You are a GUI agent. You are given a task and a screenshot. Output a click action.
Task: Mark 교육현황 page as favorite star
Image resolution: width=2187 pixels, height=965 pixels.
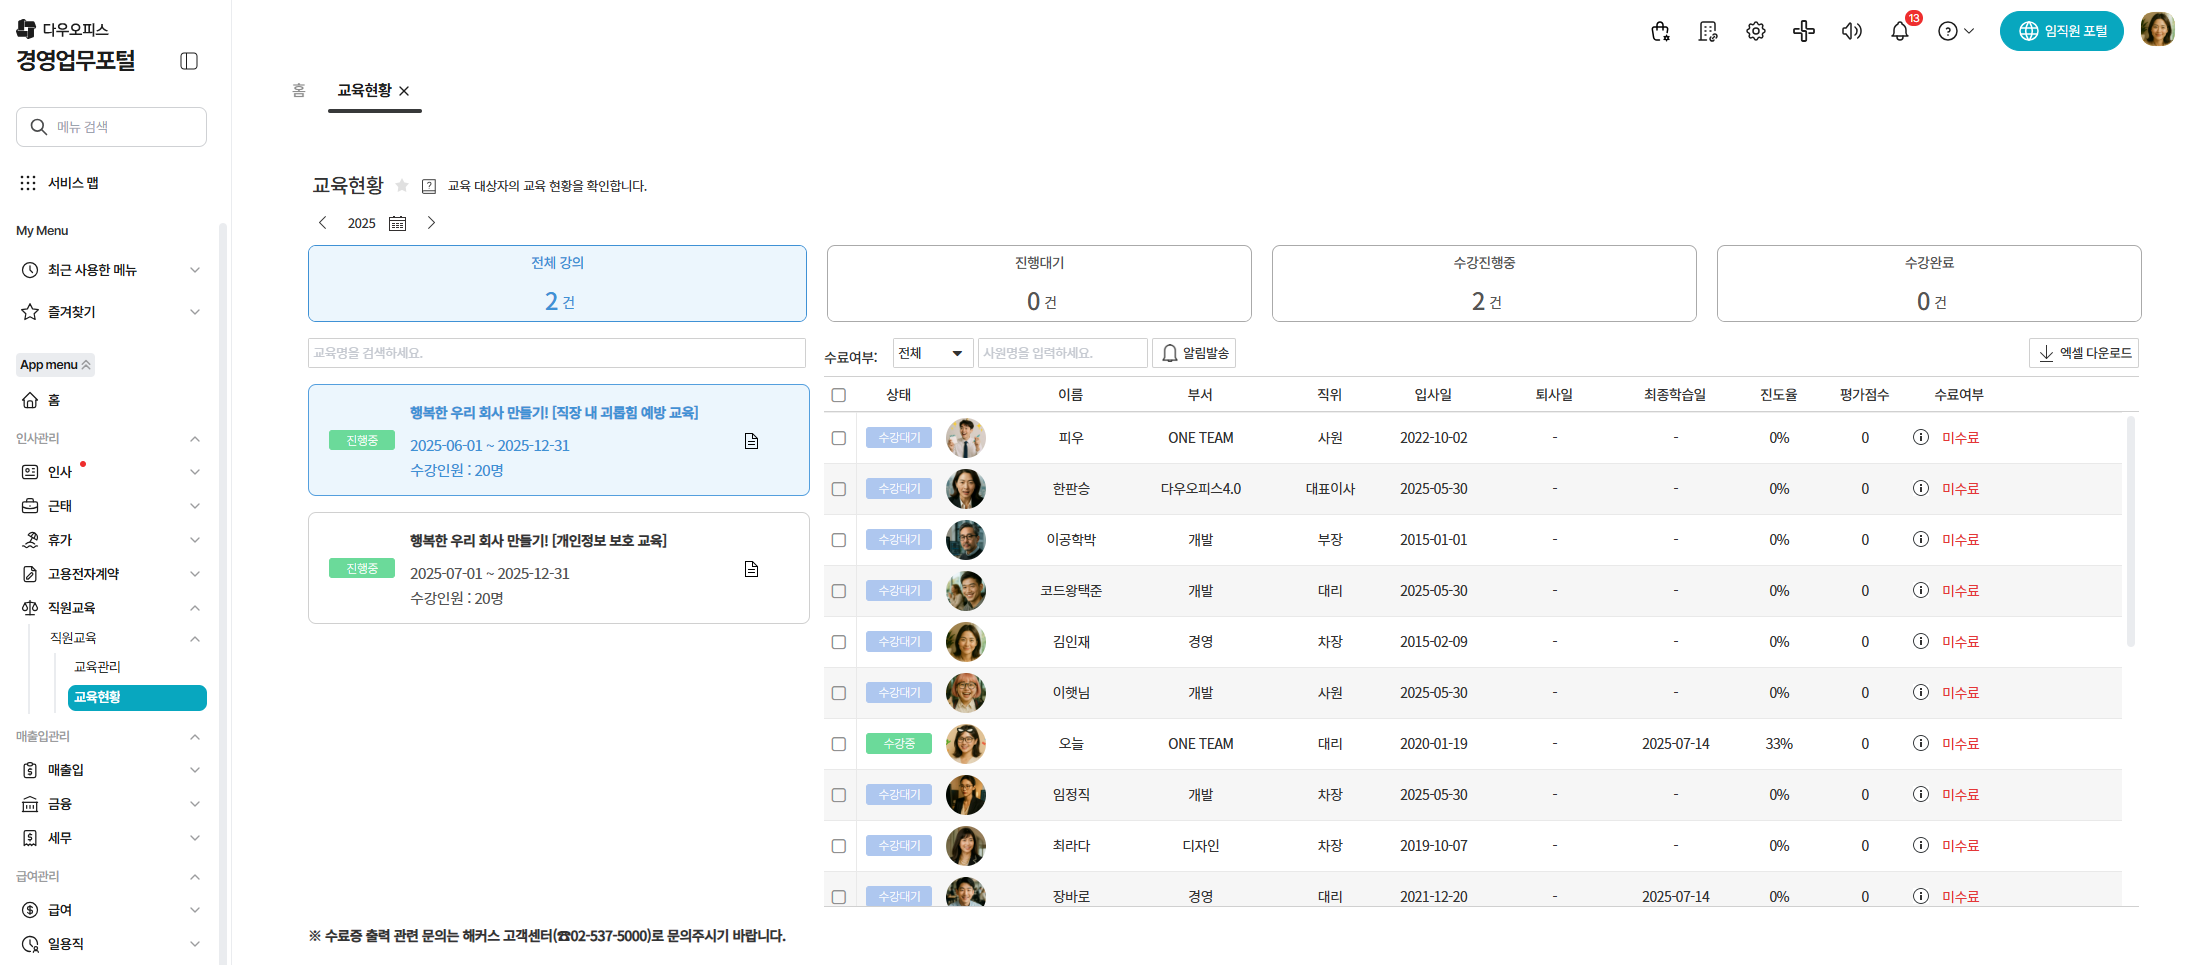(x=402, y=185)
